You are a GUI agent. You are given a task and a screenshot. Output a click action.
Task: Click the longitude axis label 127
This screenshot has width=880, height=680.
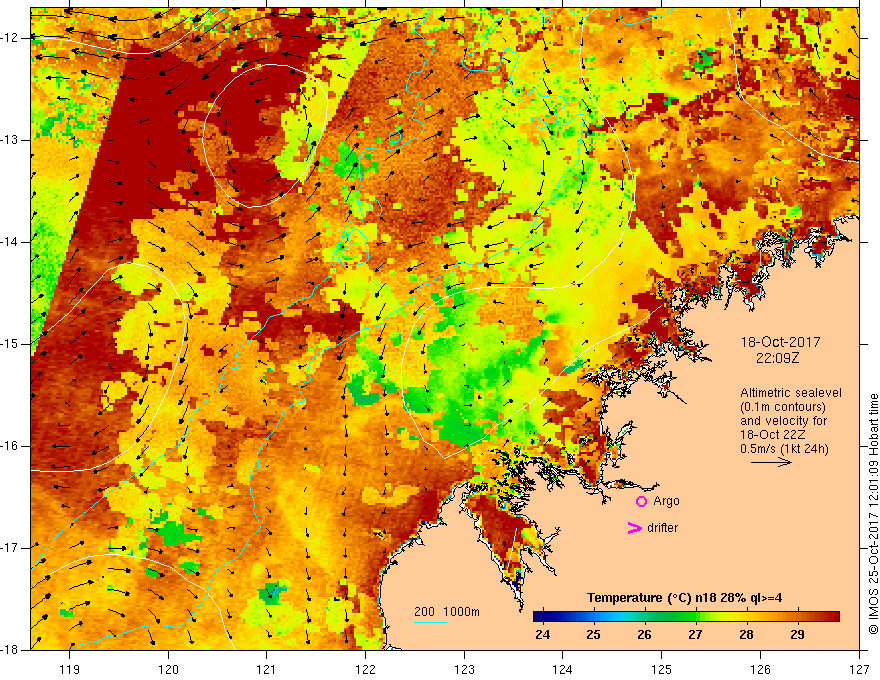tap(859, 669)
